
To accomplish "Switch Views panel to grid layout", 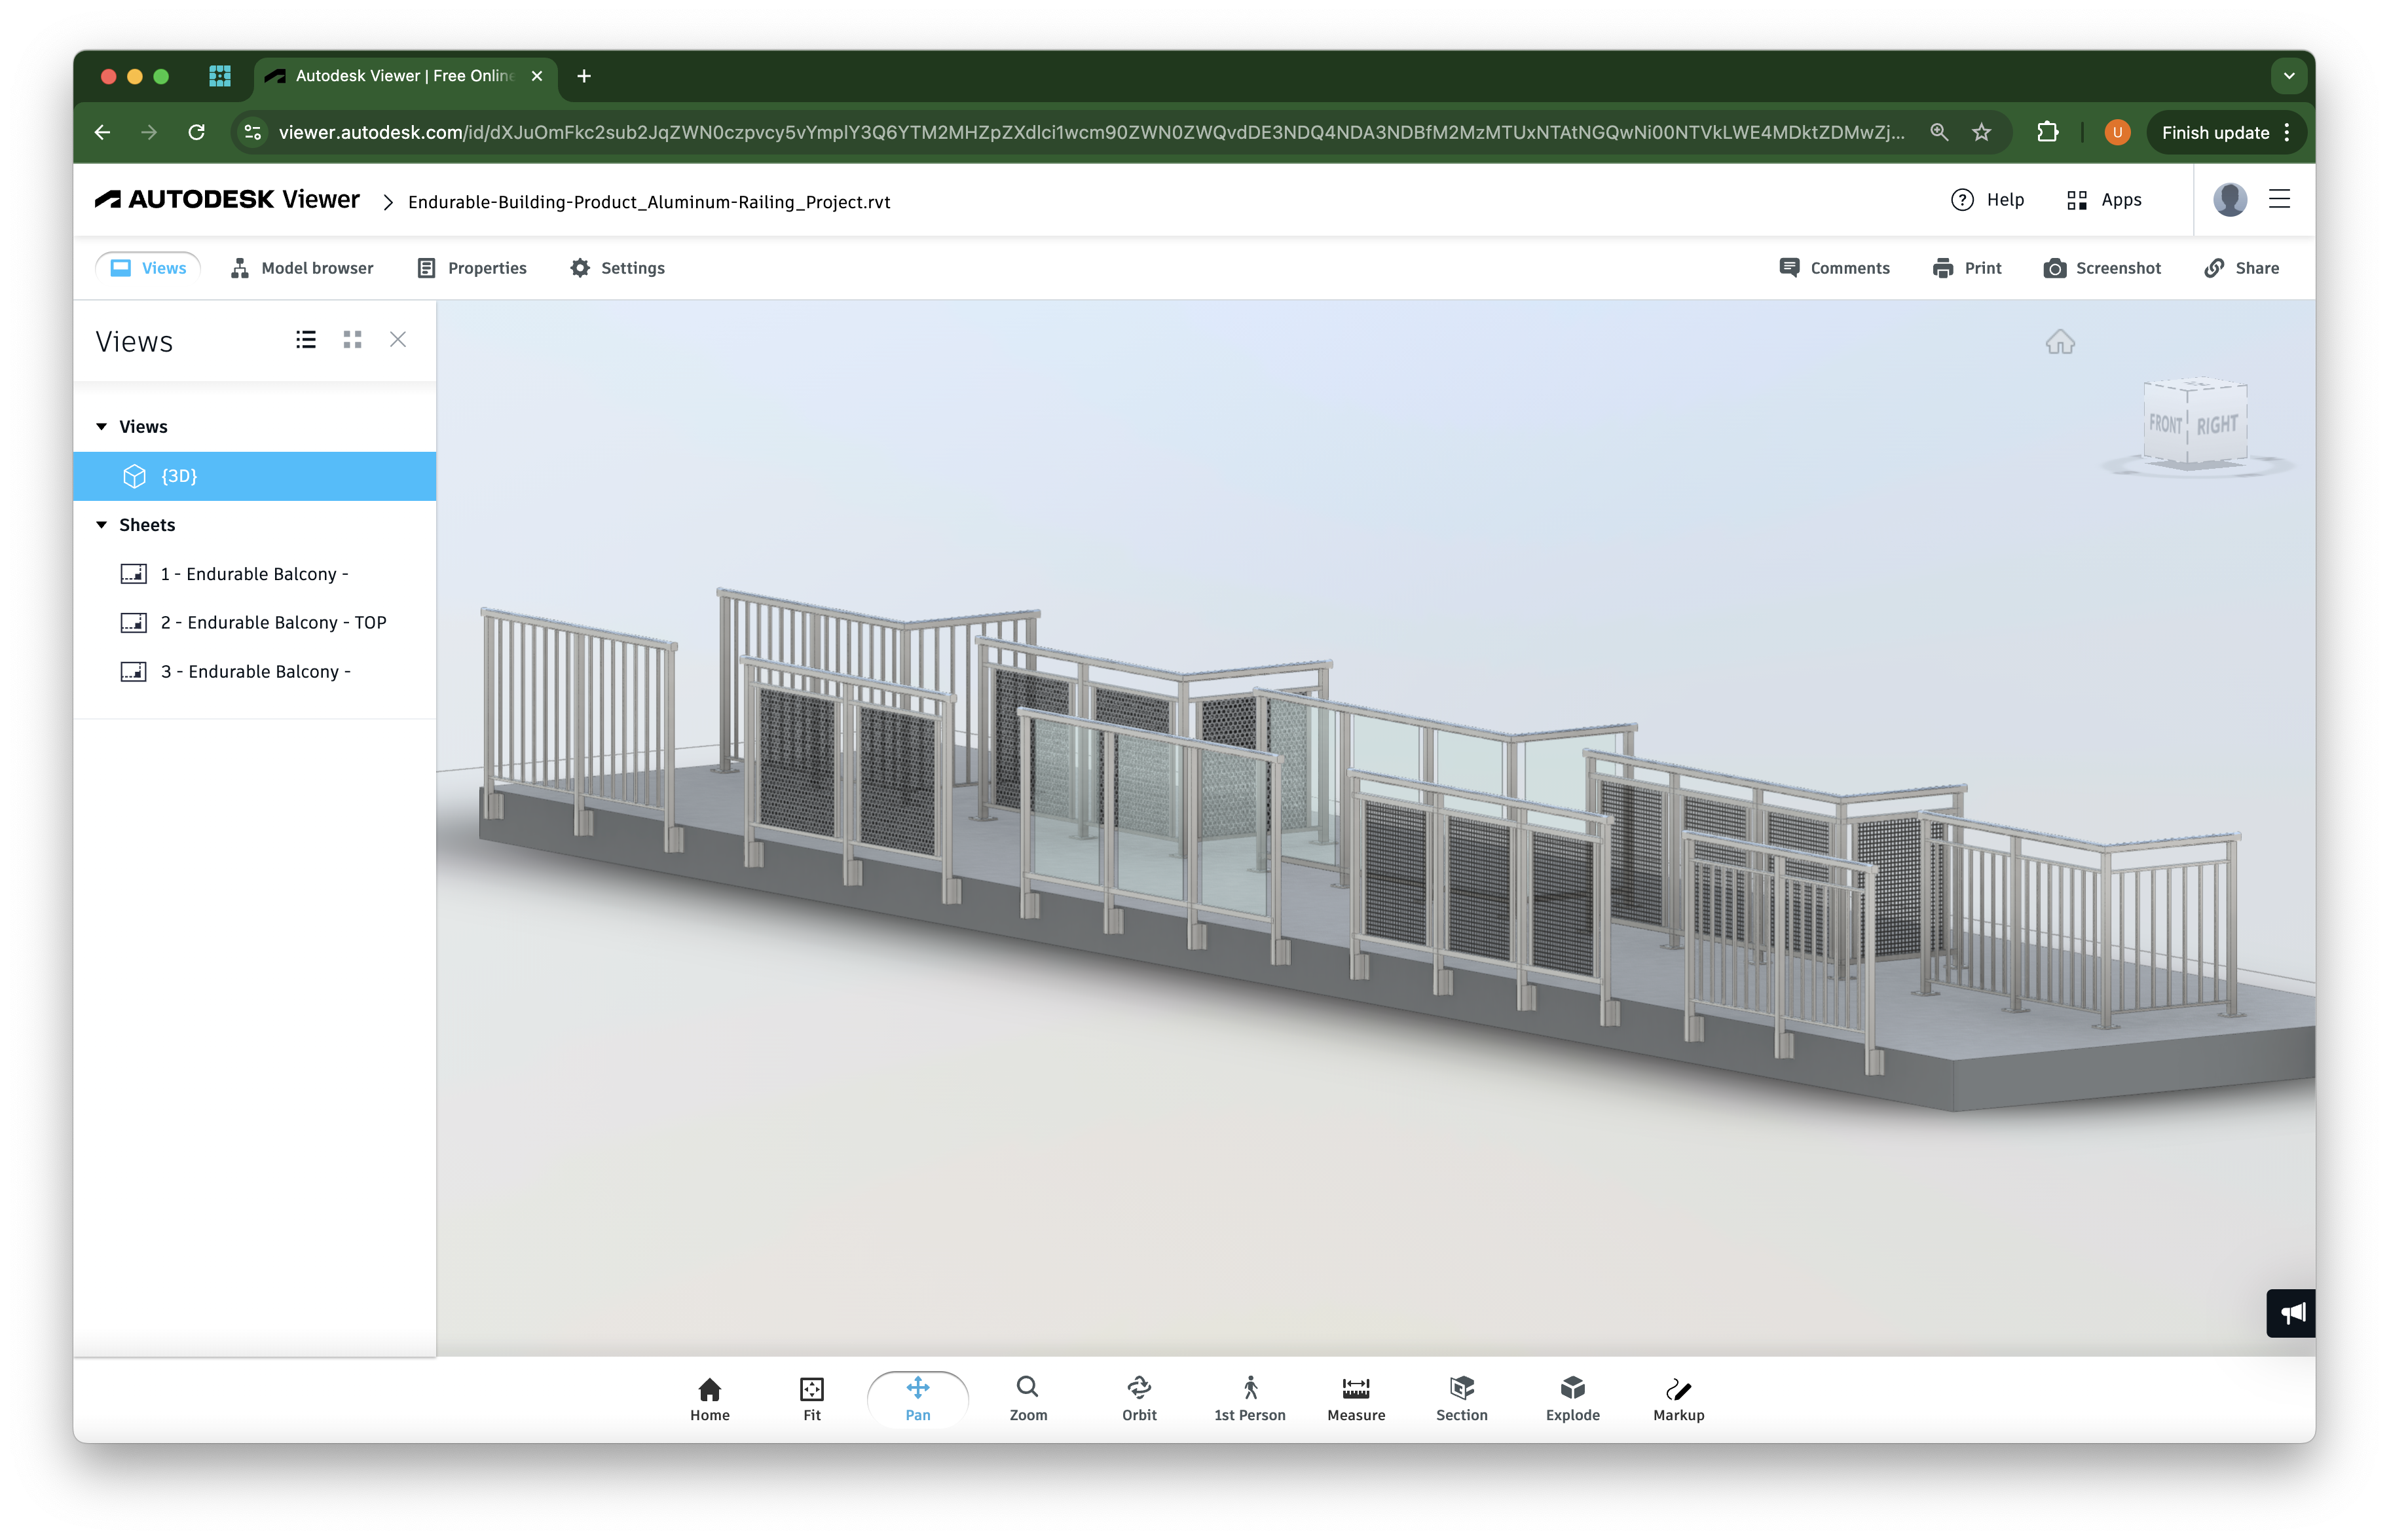I will pyautogui.click(x=352, y=340).
